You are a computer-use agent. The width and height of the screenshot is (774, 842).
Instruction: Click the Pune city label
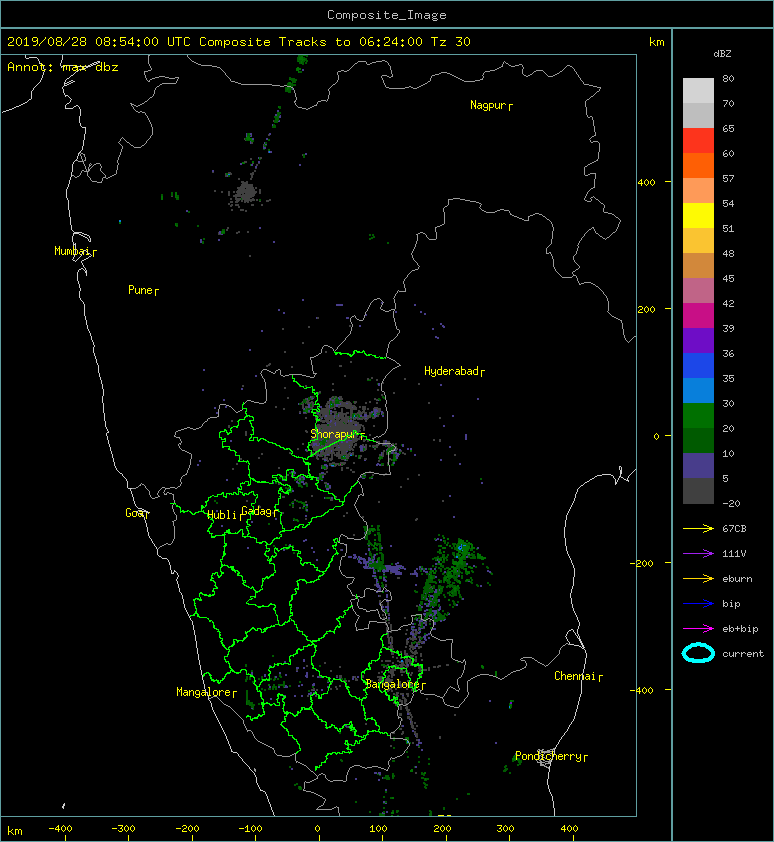[x=141, y=290]
